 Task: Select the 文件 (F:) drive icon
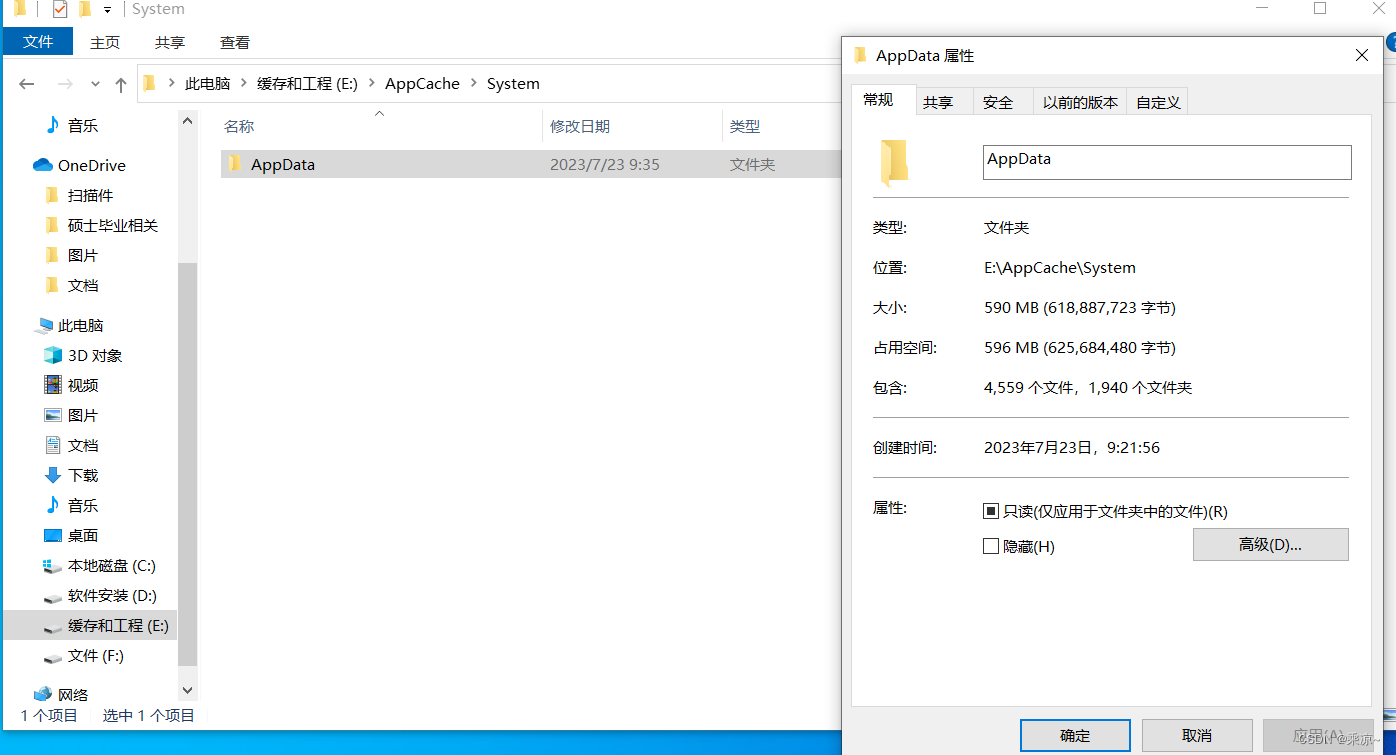[x=53, y=657]
